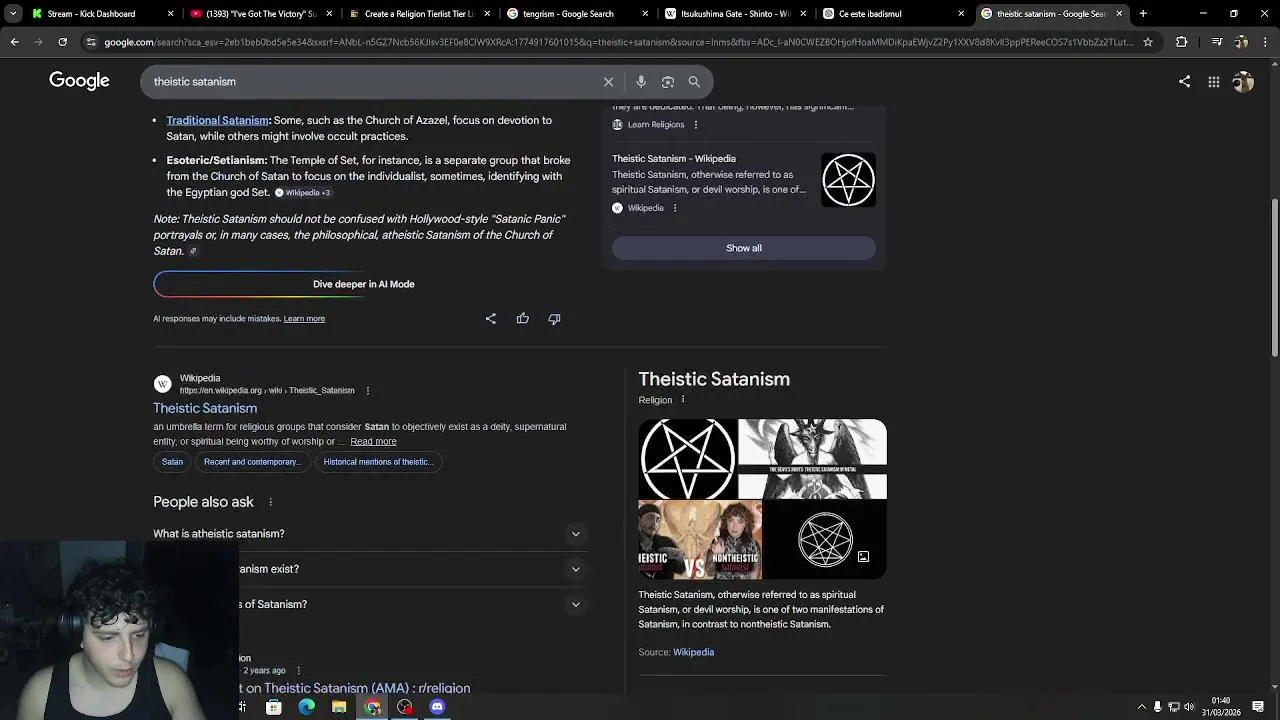Reload the current page

(62, 42)
